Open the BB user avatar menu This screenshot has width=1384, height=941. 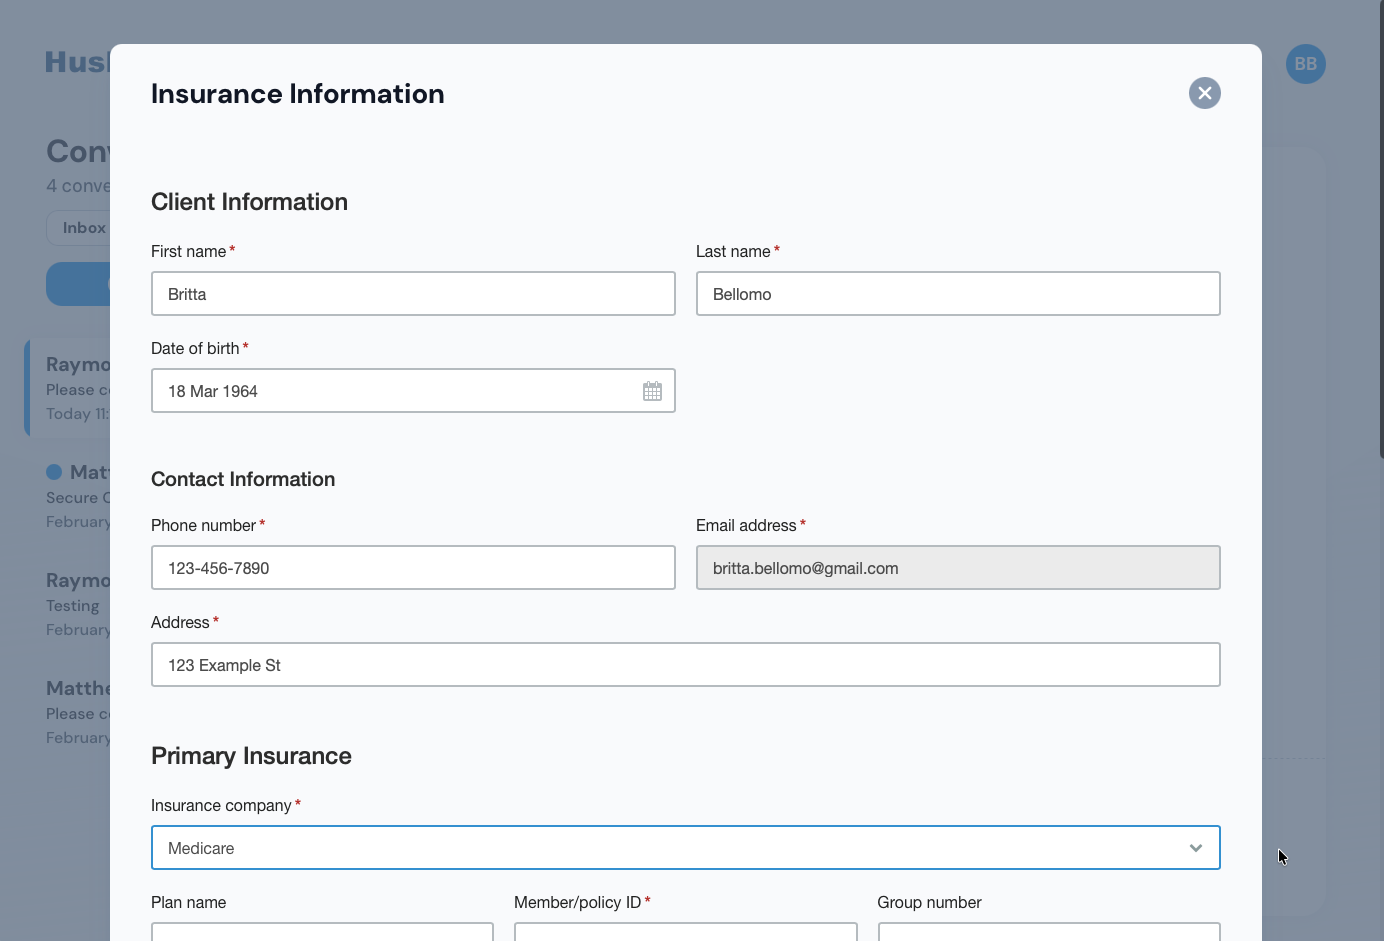click(x=1305, y=64)
